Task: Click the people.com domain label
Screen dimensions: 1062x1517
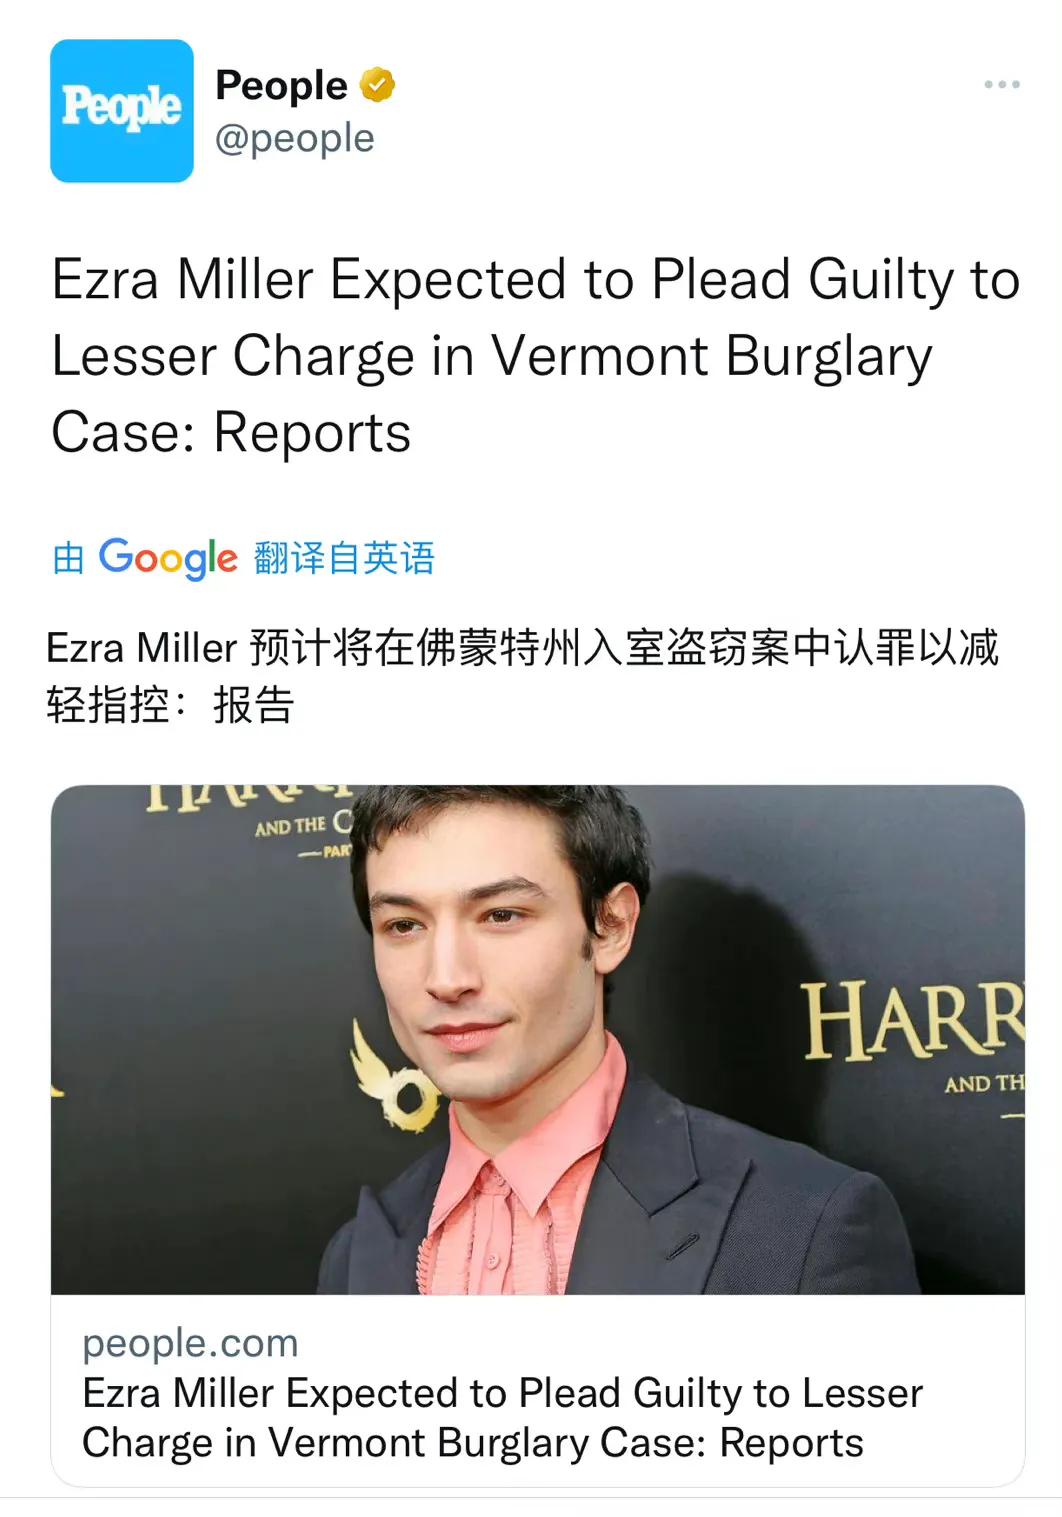Action: 190,1343
